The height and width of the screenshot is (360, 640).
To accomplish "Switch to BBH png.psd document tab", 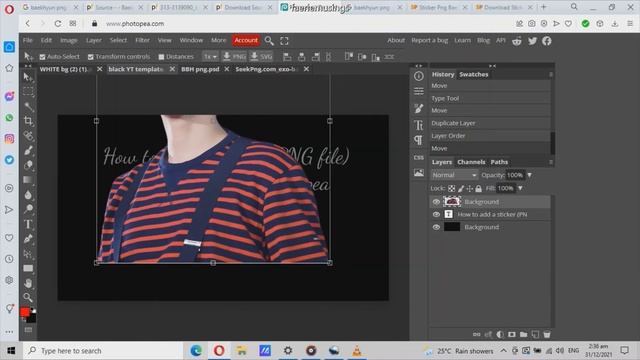I will pos(200,69).
